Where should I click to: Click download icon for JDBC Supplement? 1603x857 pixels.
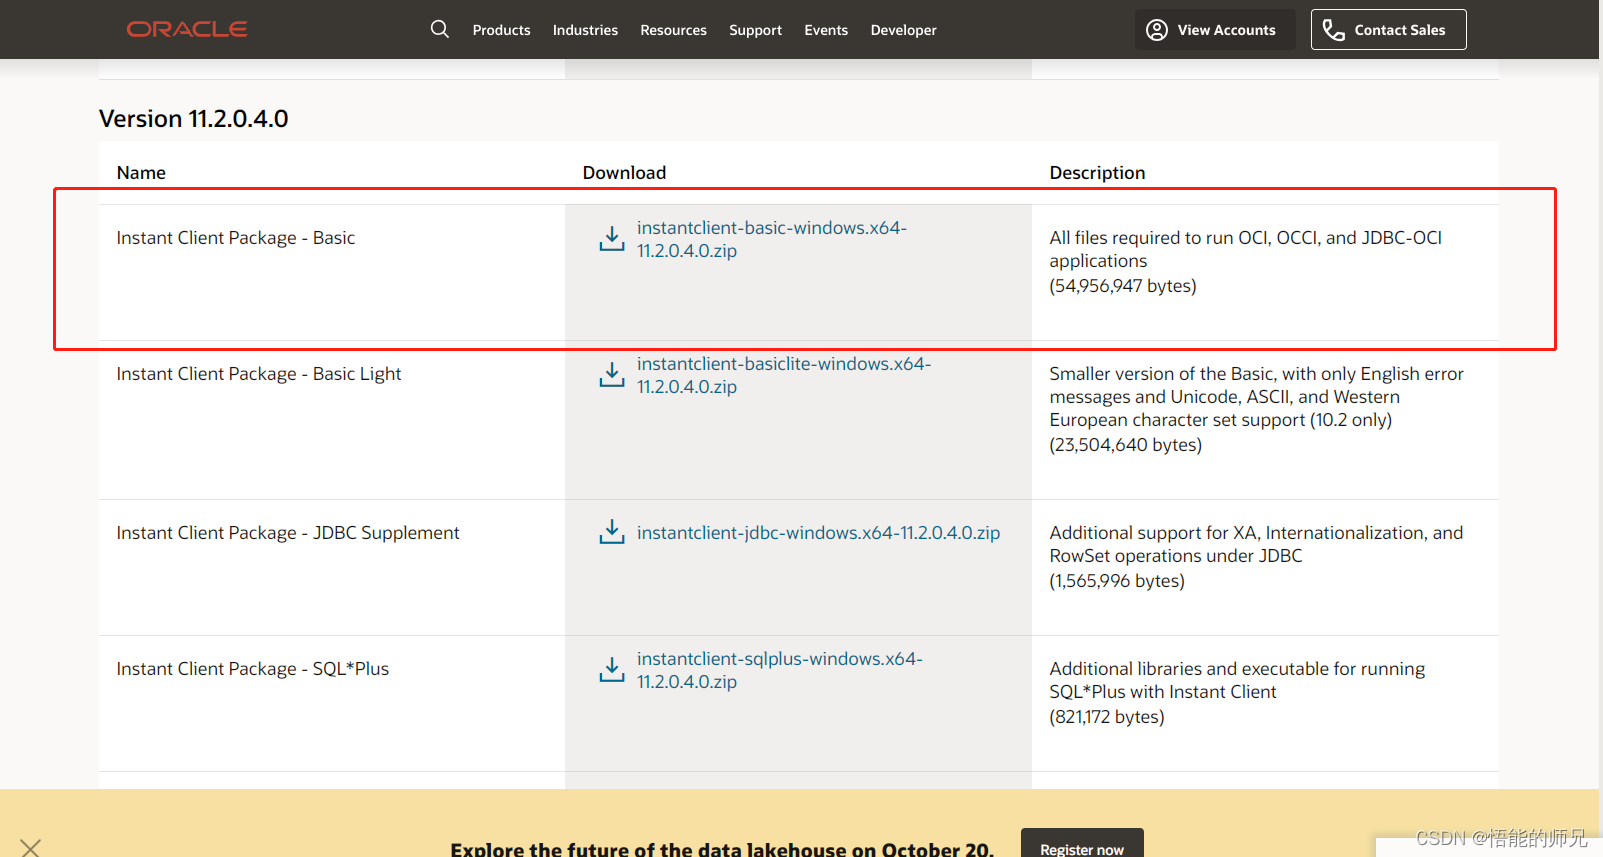coord(612,532)
